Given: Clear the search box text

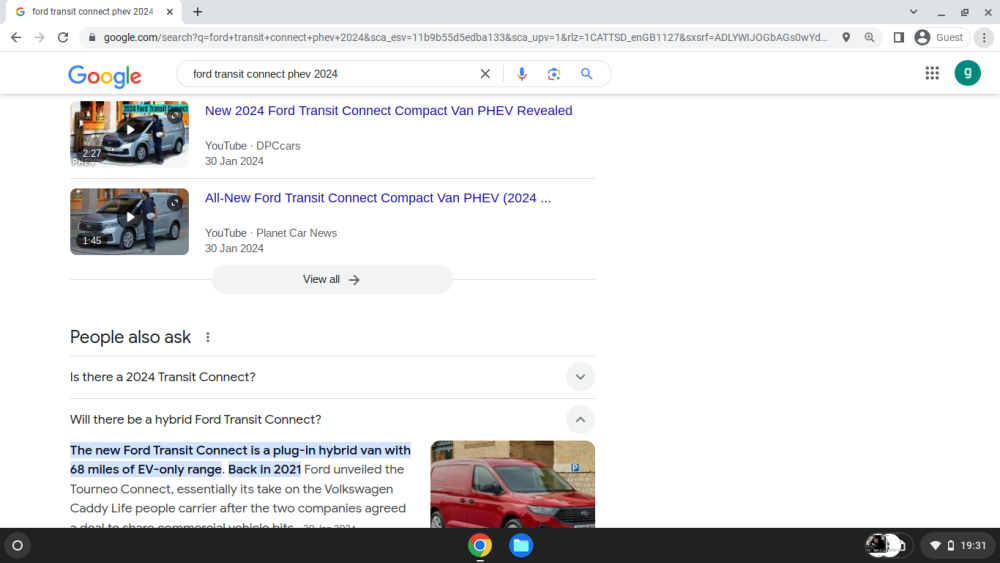Looking at the screenshot, I should tap(485, 74).
